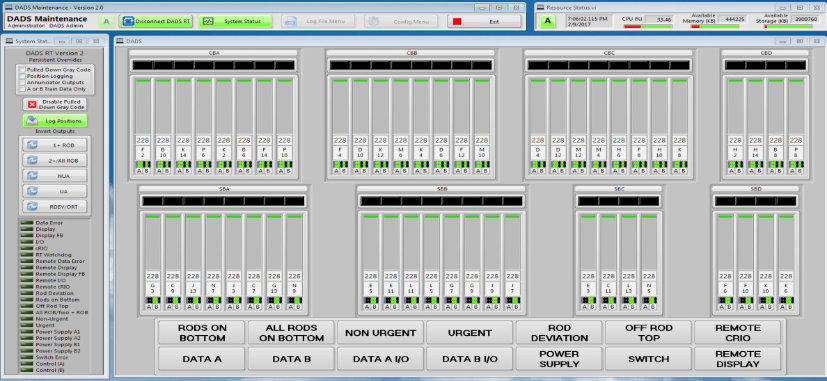Click the REMOTE CRIO annunciator
The height and width of the screenshot is (381, 827).
pos(737,333)
